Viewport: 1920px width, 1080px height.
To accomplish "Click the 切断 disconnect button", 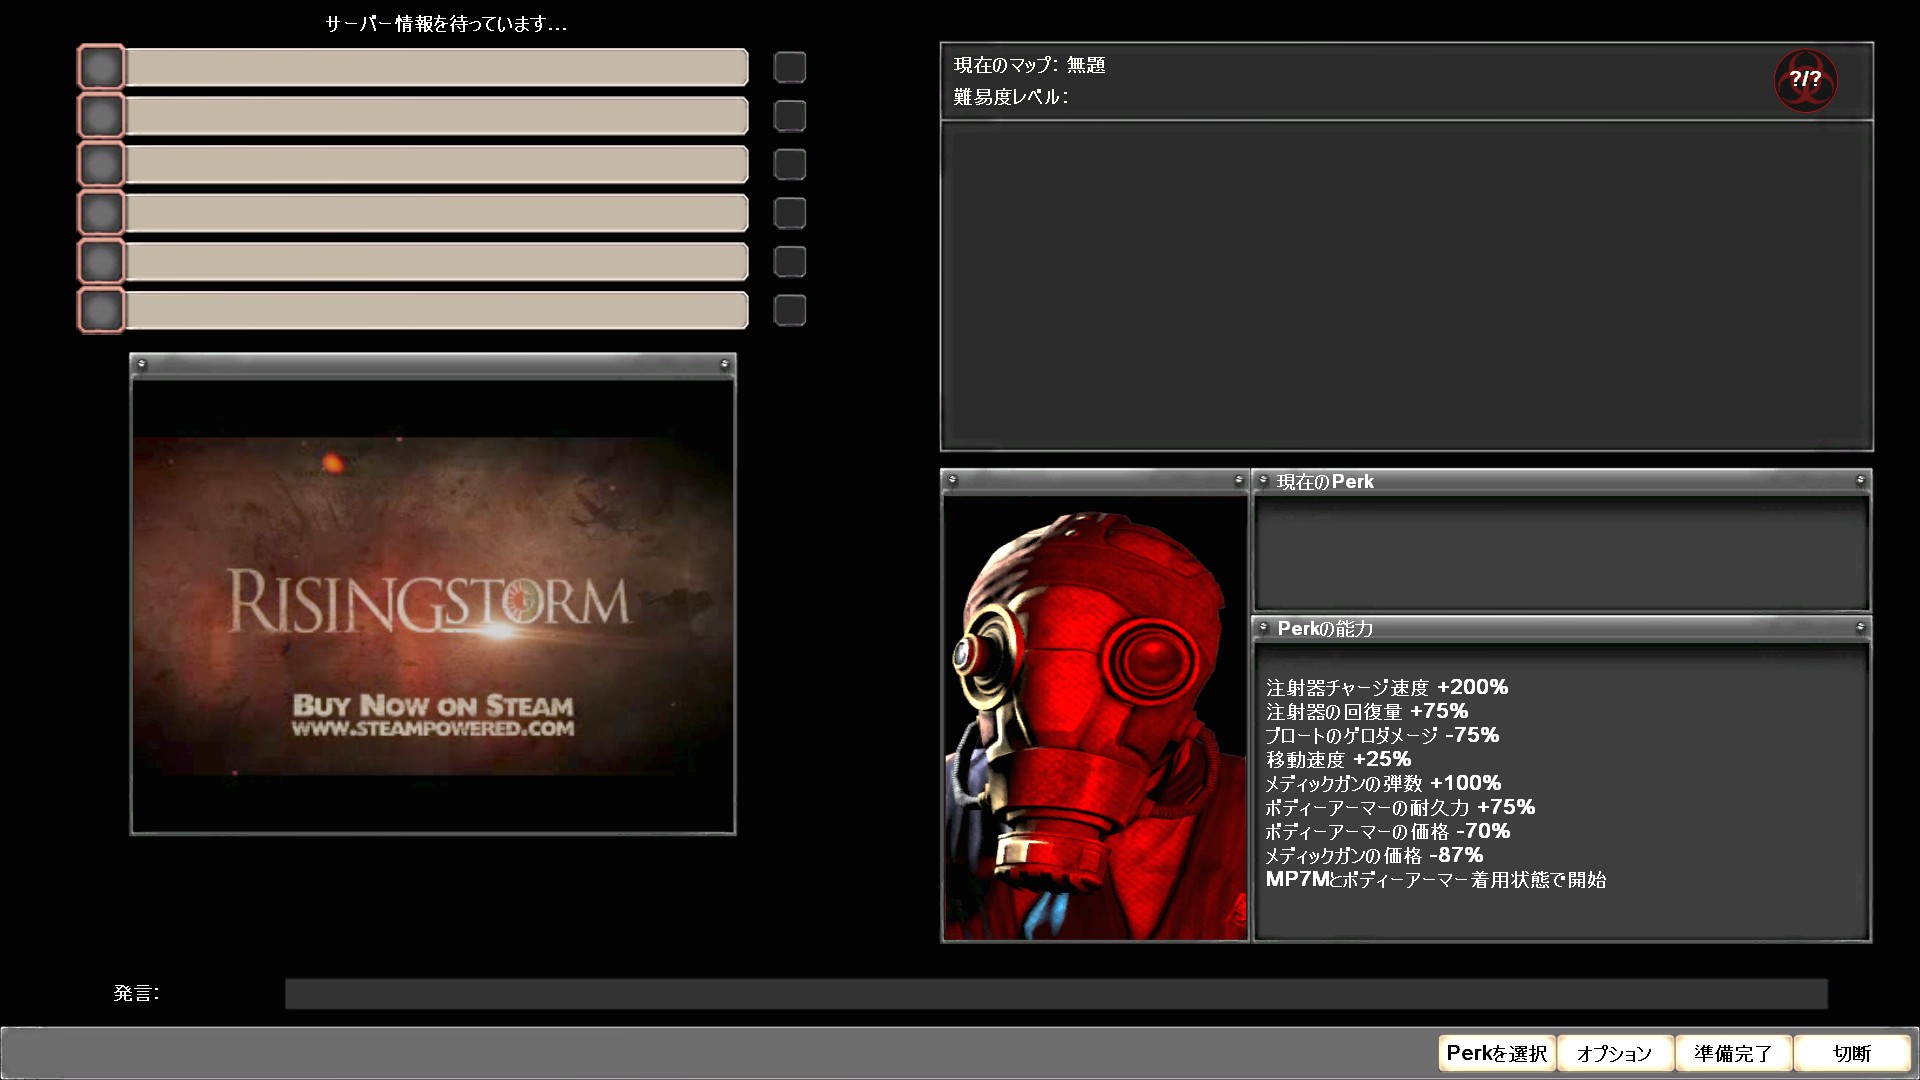I will click(1851, 1053).
